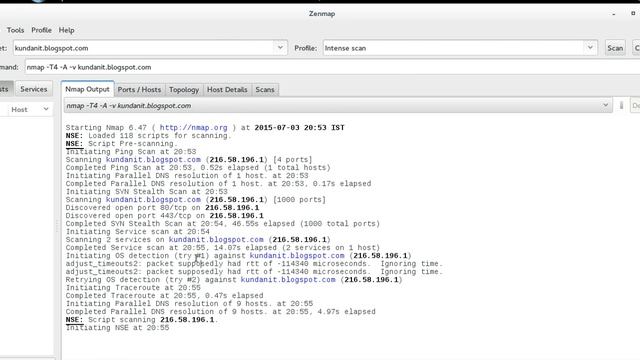Open the Host Details tab
This screenshot has width=640, height=360.
(227, 89)
